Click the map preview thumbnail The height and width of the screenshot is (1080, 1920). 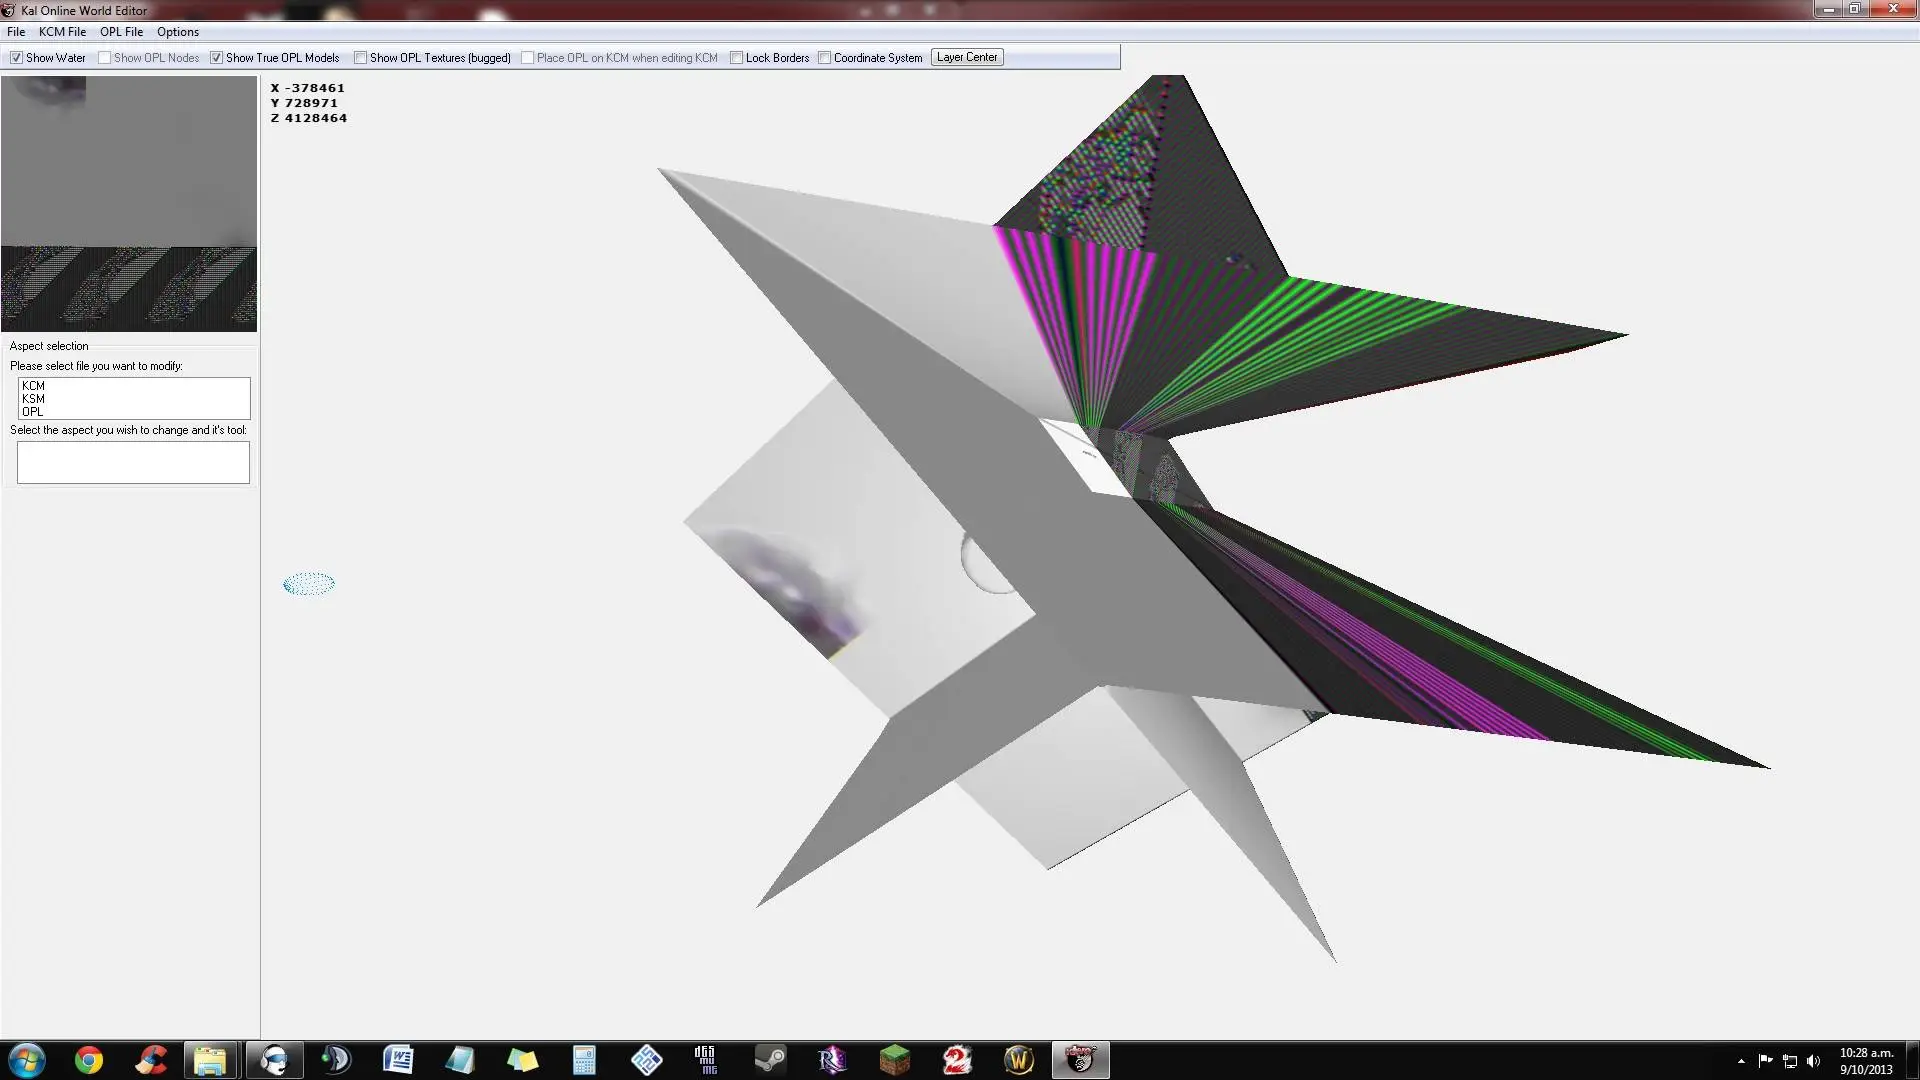click(x=129, y=204)
